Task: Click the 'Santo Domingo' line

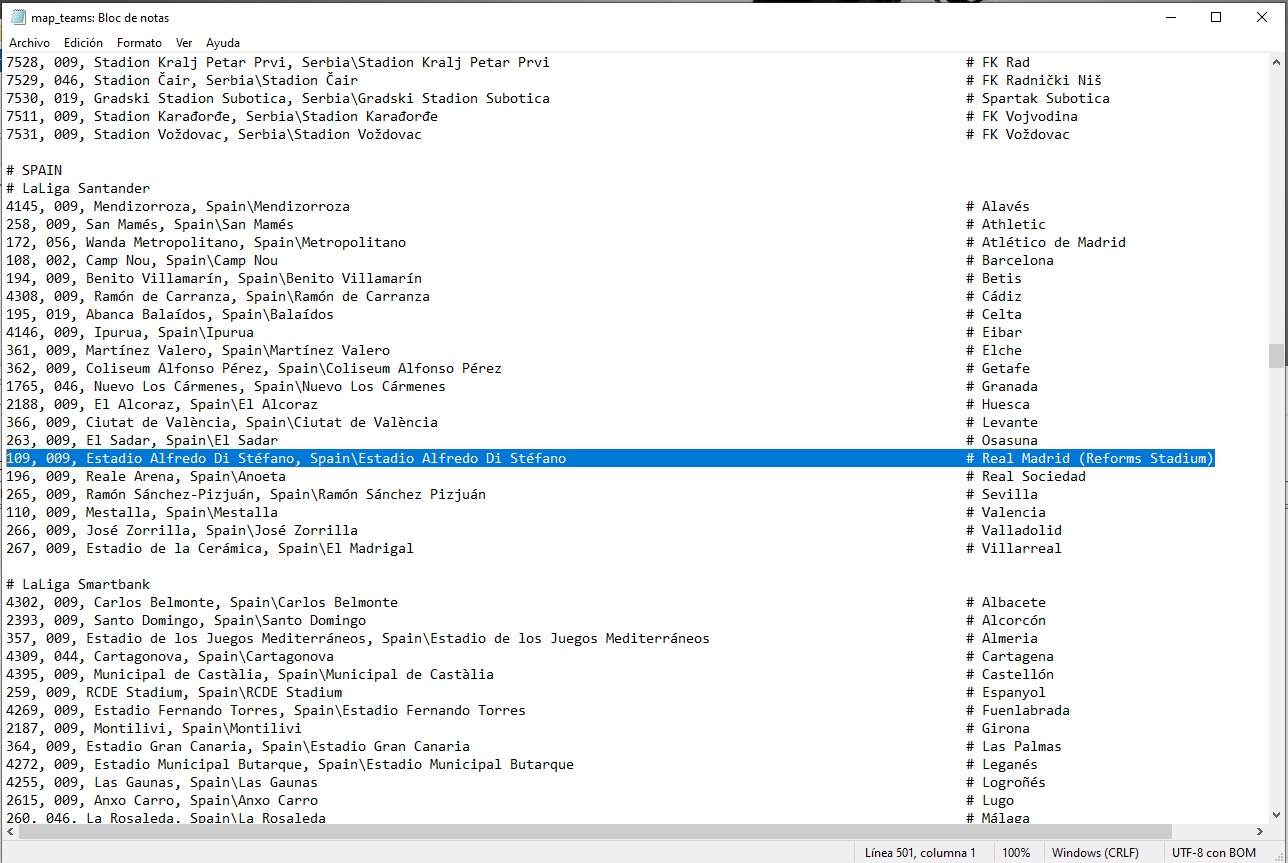Action: click(186, 620)
